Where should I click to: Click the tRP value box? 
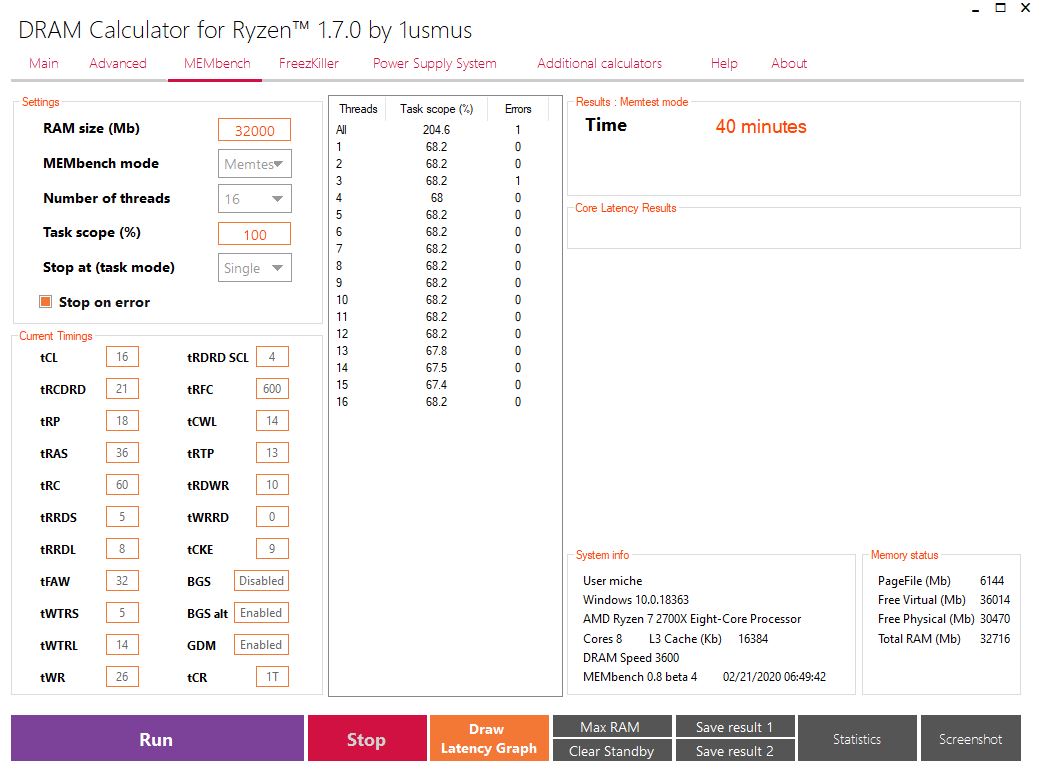pos(122,420)
